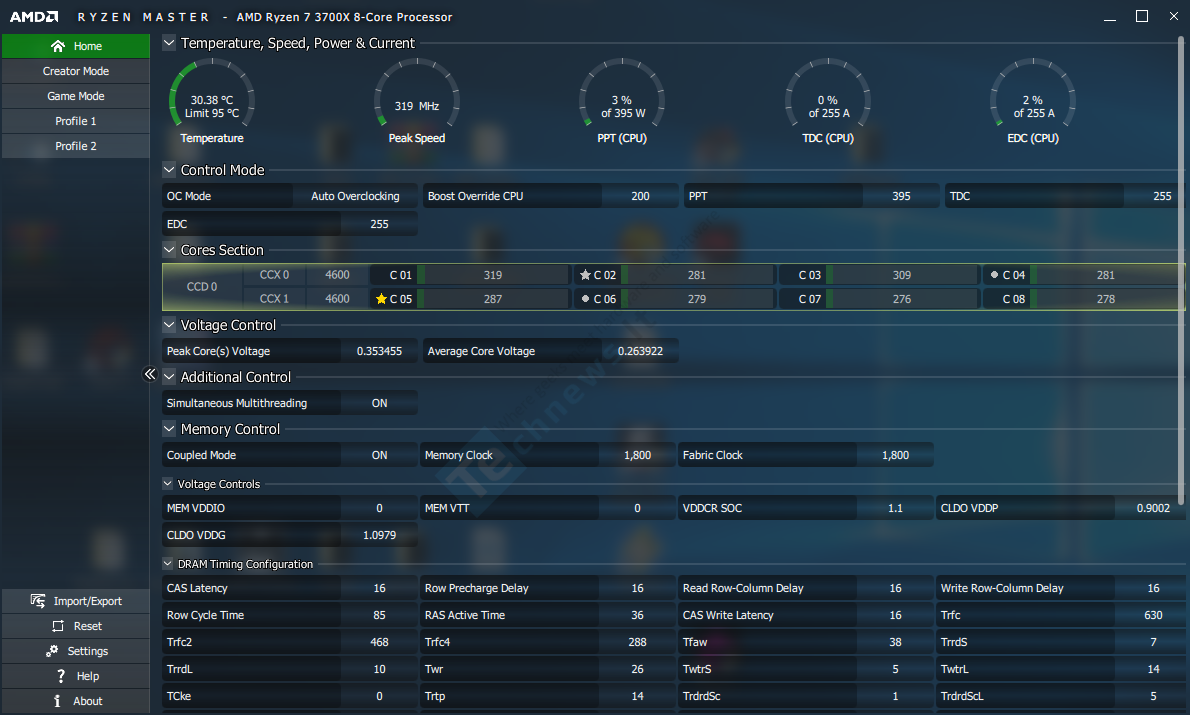Collapse the Control Mode section

[x=169, y=170]
